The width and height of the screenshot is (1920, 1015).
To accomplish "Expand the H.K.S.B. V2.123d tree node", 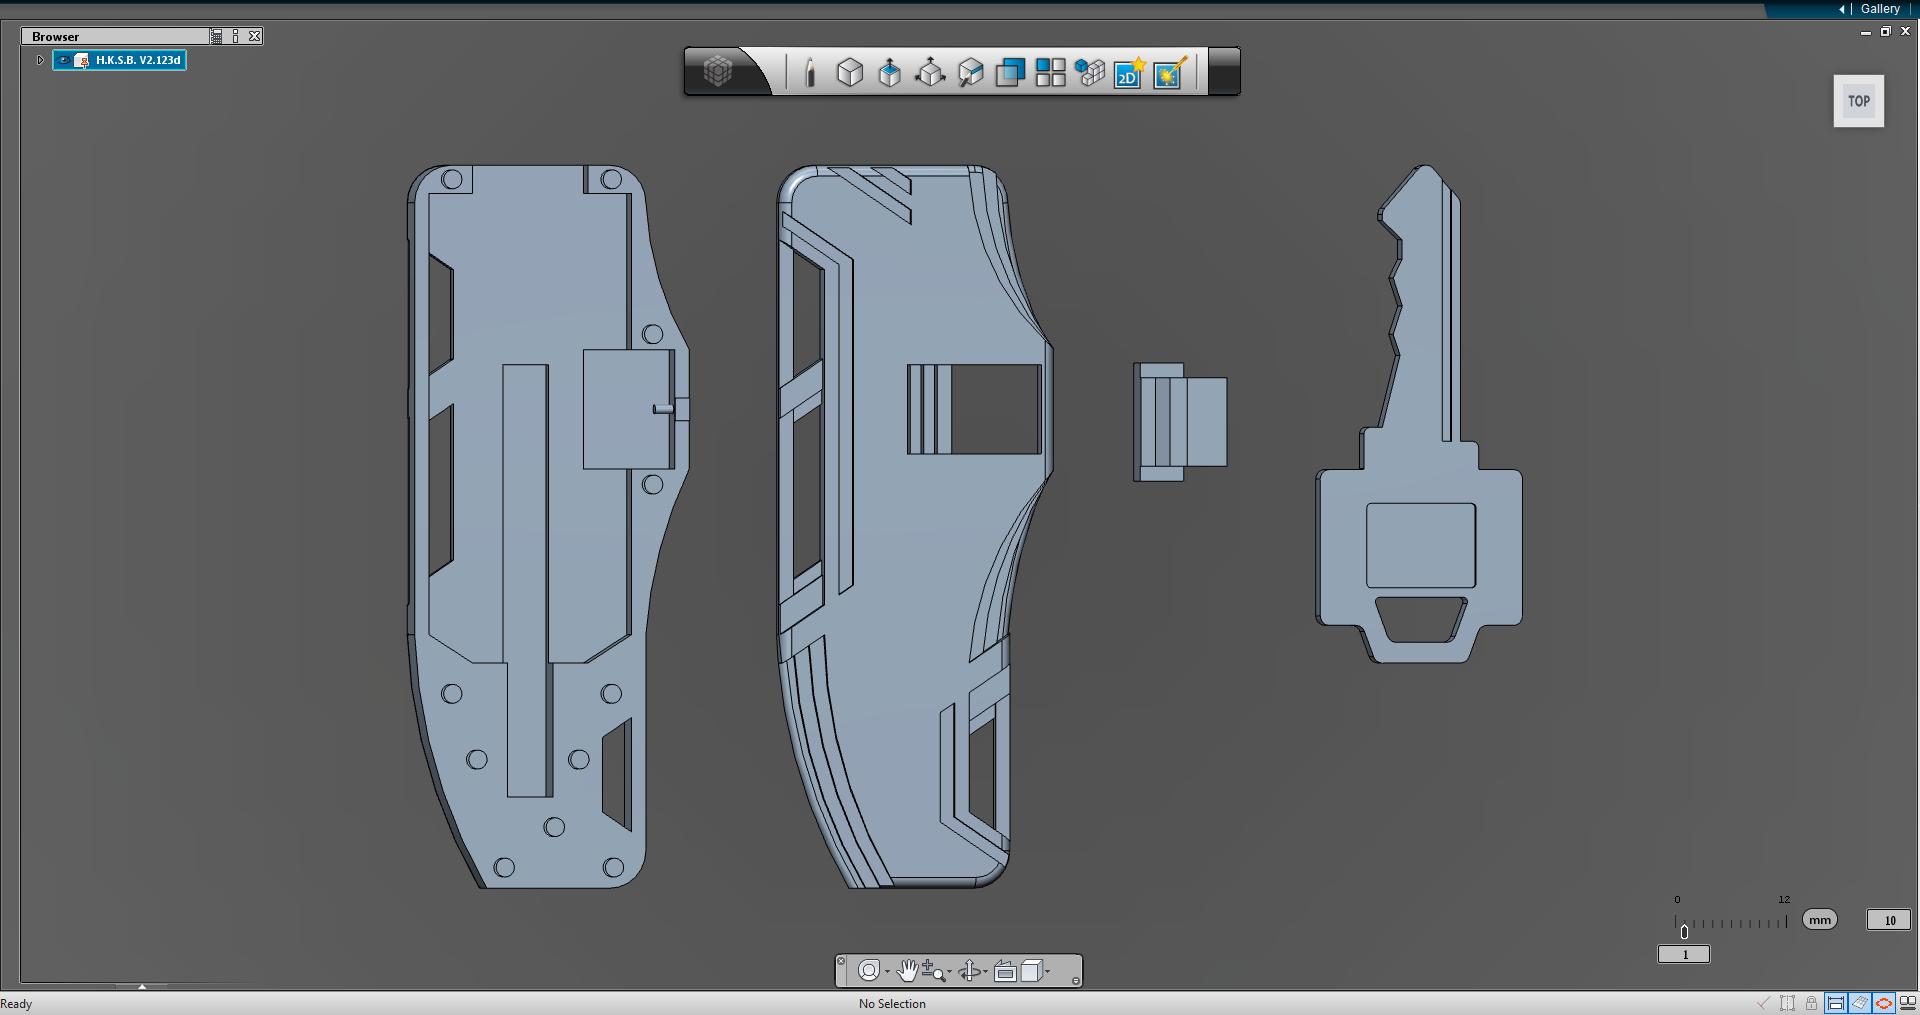I will click(40, 60).
